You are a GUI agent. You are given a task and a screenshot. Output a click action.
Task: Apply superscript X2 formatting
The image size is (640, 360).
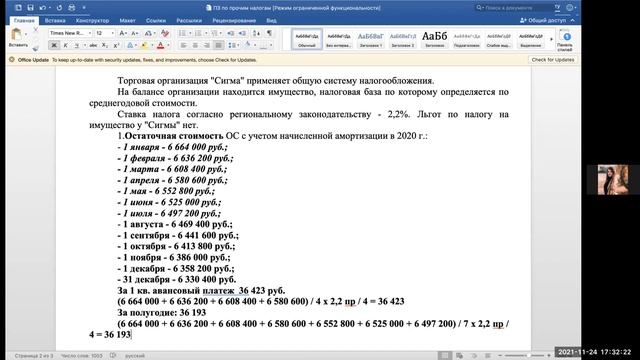click(x=116, y=45)
